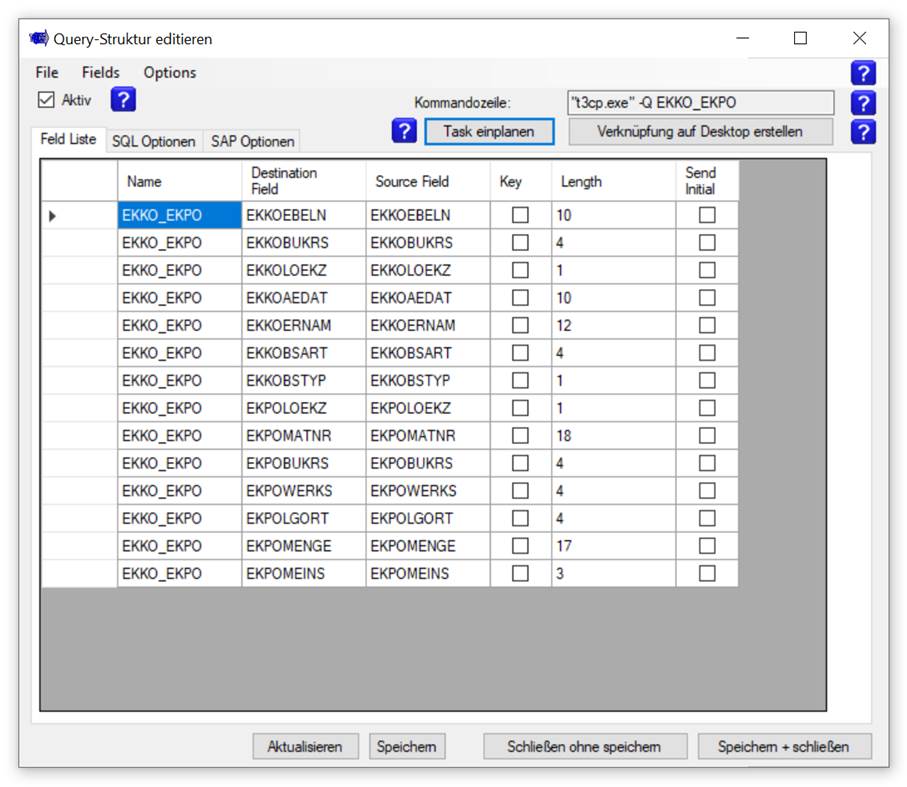907x787 pixels.
Task: Select source field cell EKKOLOEKZ
Action: tap(428, 270)
